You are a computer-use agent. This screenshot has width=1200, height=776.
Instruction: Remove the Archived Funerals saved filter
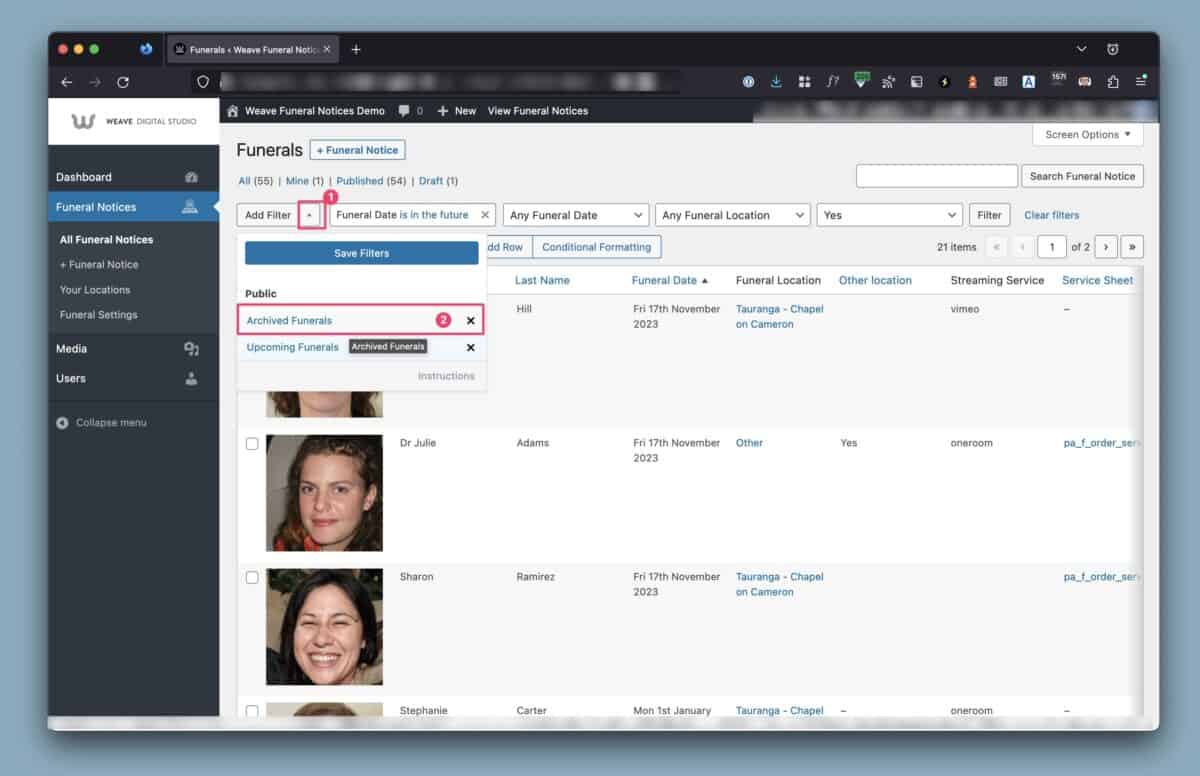click(x=471, y=321)
